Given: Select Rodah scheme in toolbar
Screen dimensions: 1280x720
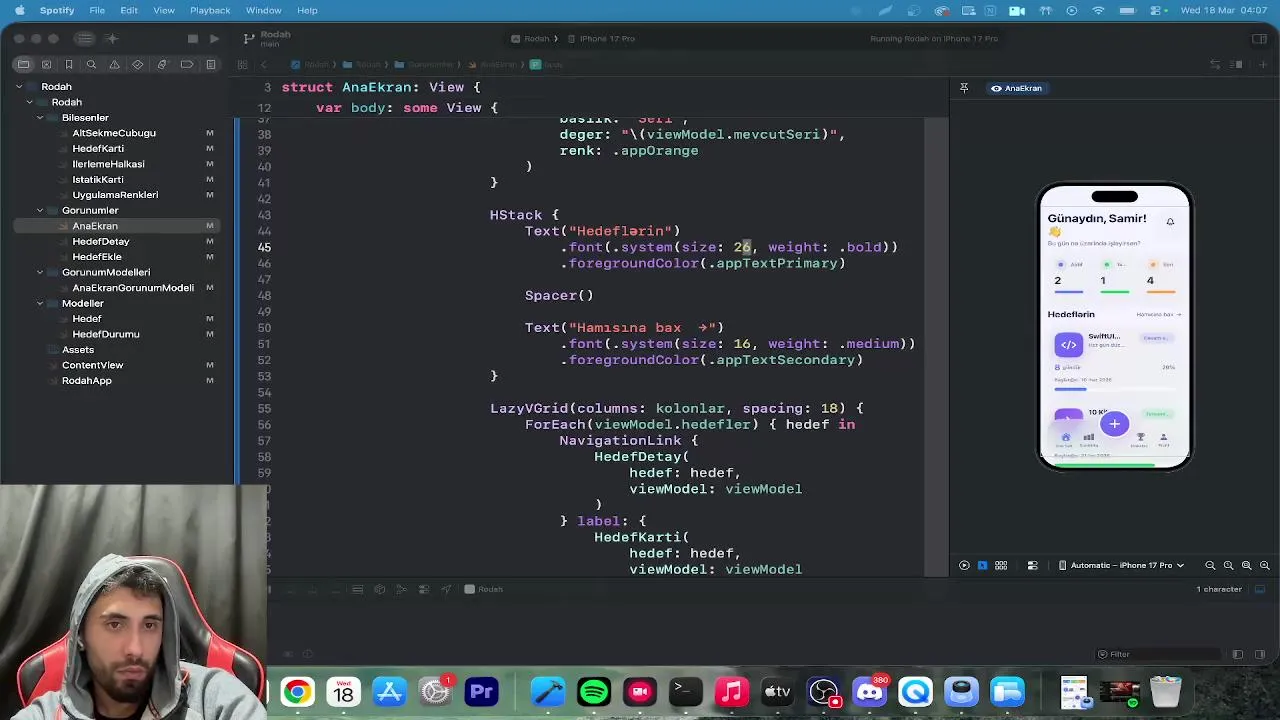Looking at the screenshot, I should pos(531,39).
